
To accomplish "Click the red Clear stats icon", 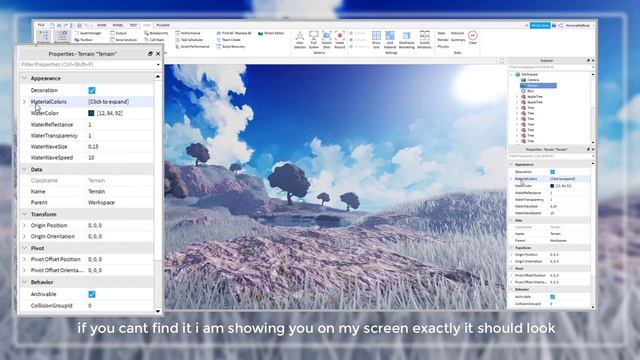I will pyautogui.click(x=473, y=37).
